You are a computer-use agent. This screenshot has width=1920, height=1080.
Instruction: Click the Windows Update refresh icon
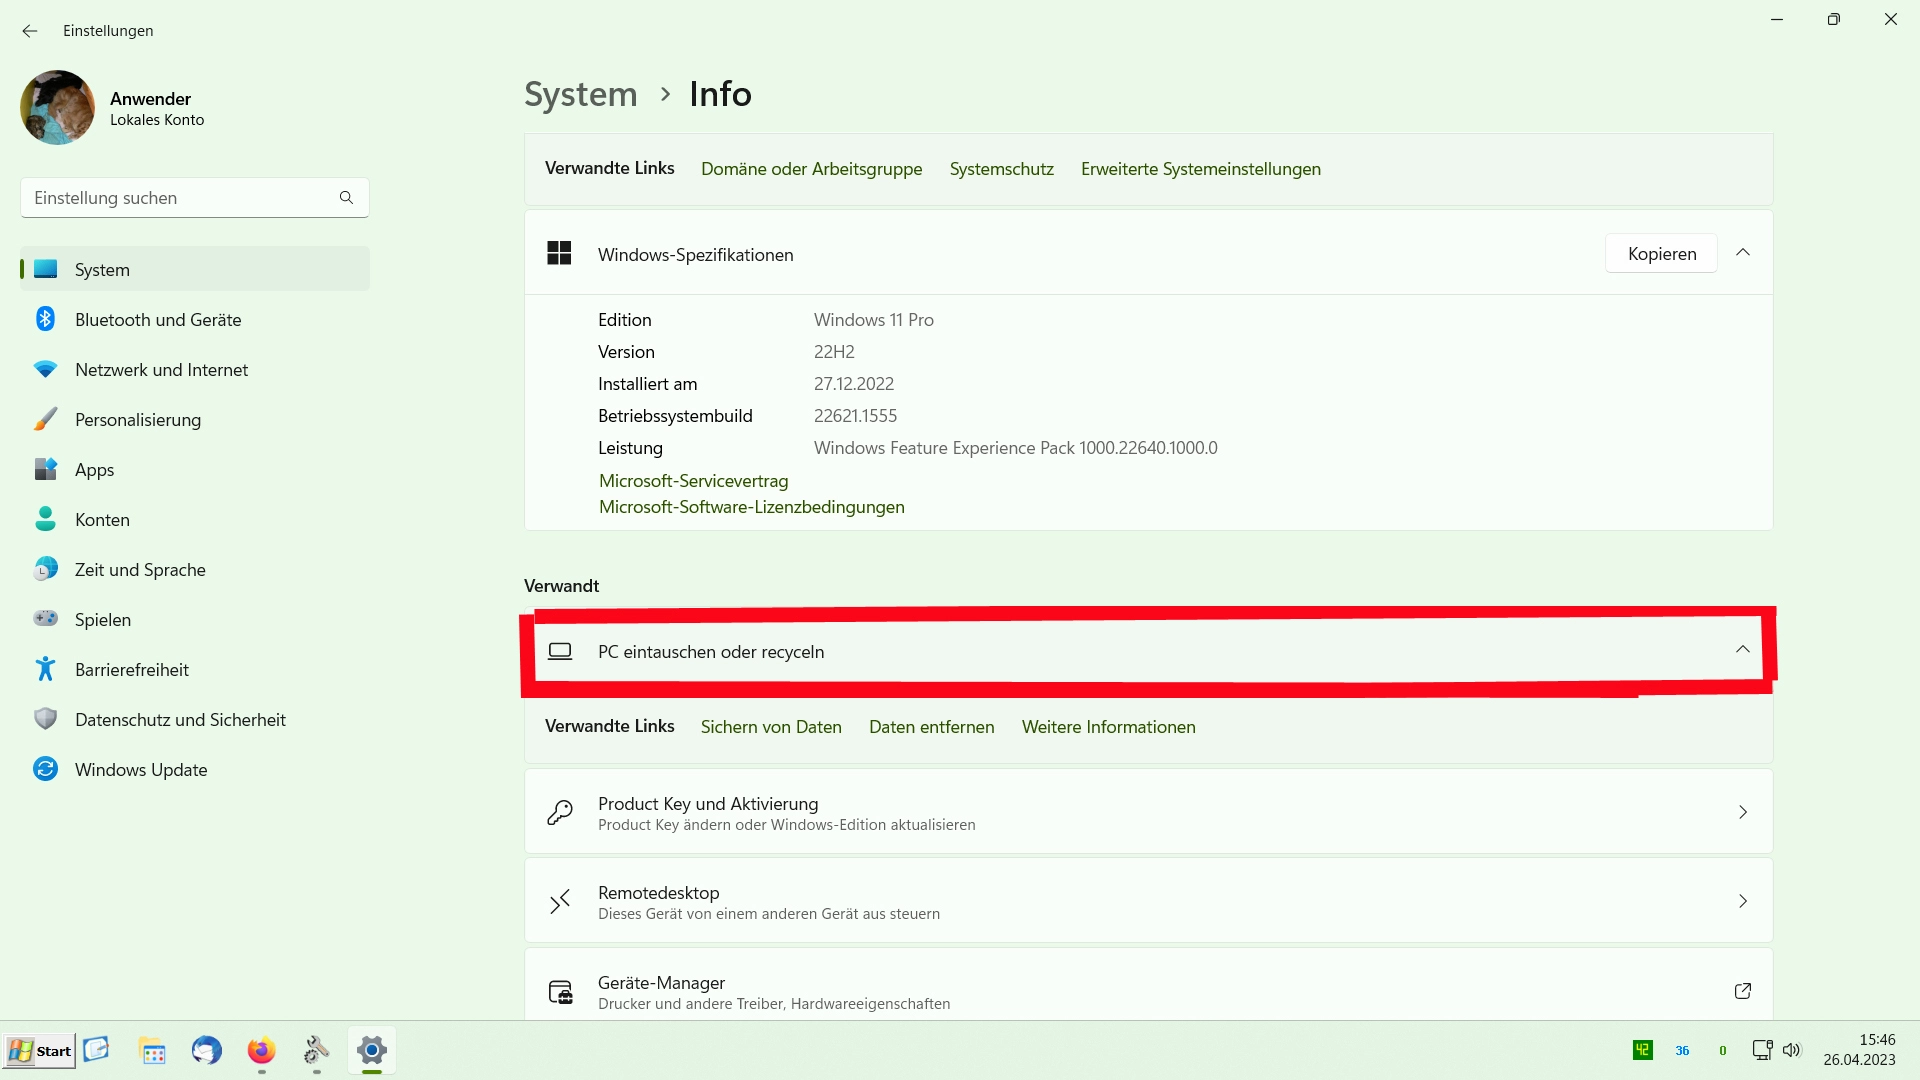coord(45,769)
